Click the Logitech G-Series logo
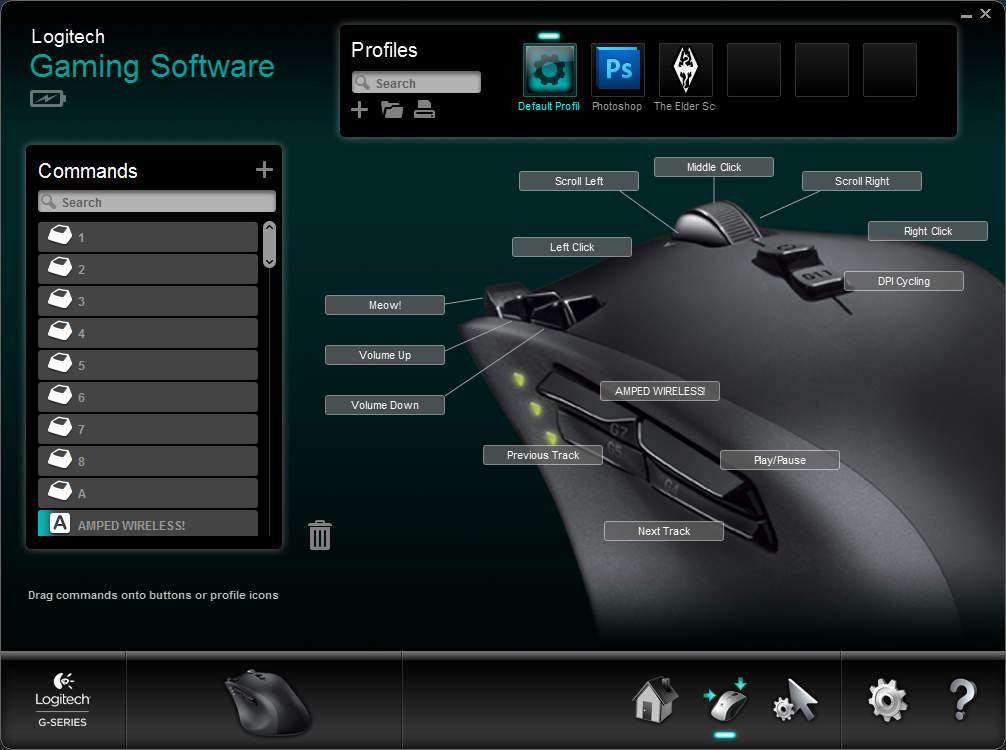Screen dimensions: 1006x750 point(62,700)
